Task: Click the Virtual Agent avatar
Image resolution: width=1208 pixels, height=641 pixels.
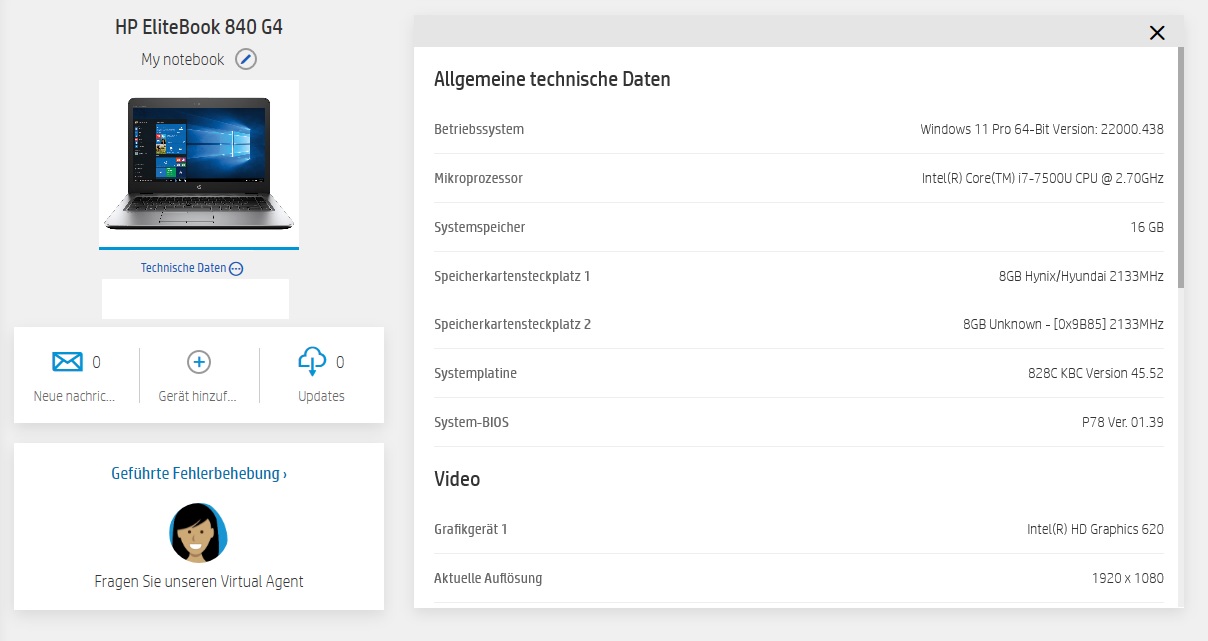Action: (x=199, y=533)
